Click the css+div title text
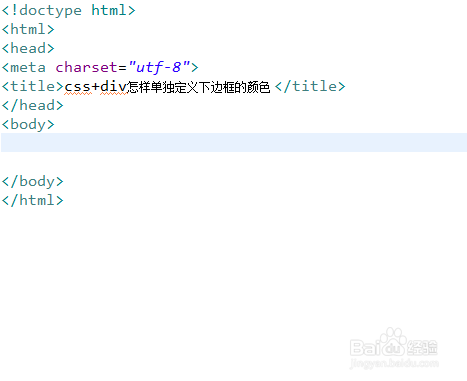Screen dimensions: 467x381 95,87
